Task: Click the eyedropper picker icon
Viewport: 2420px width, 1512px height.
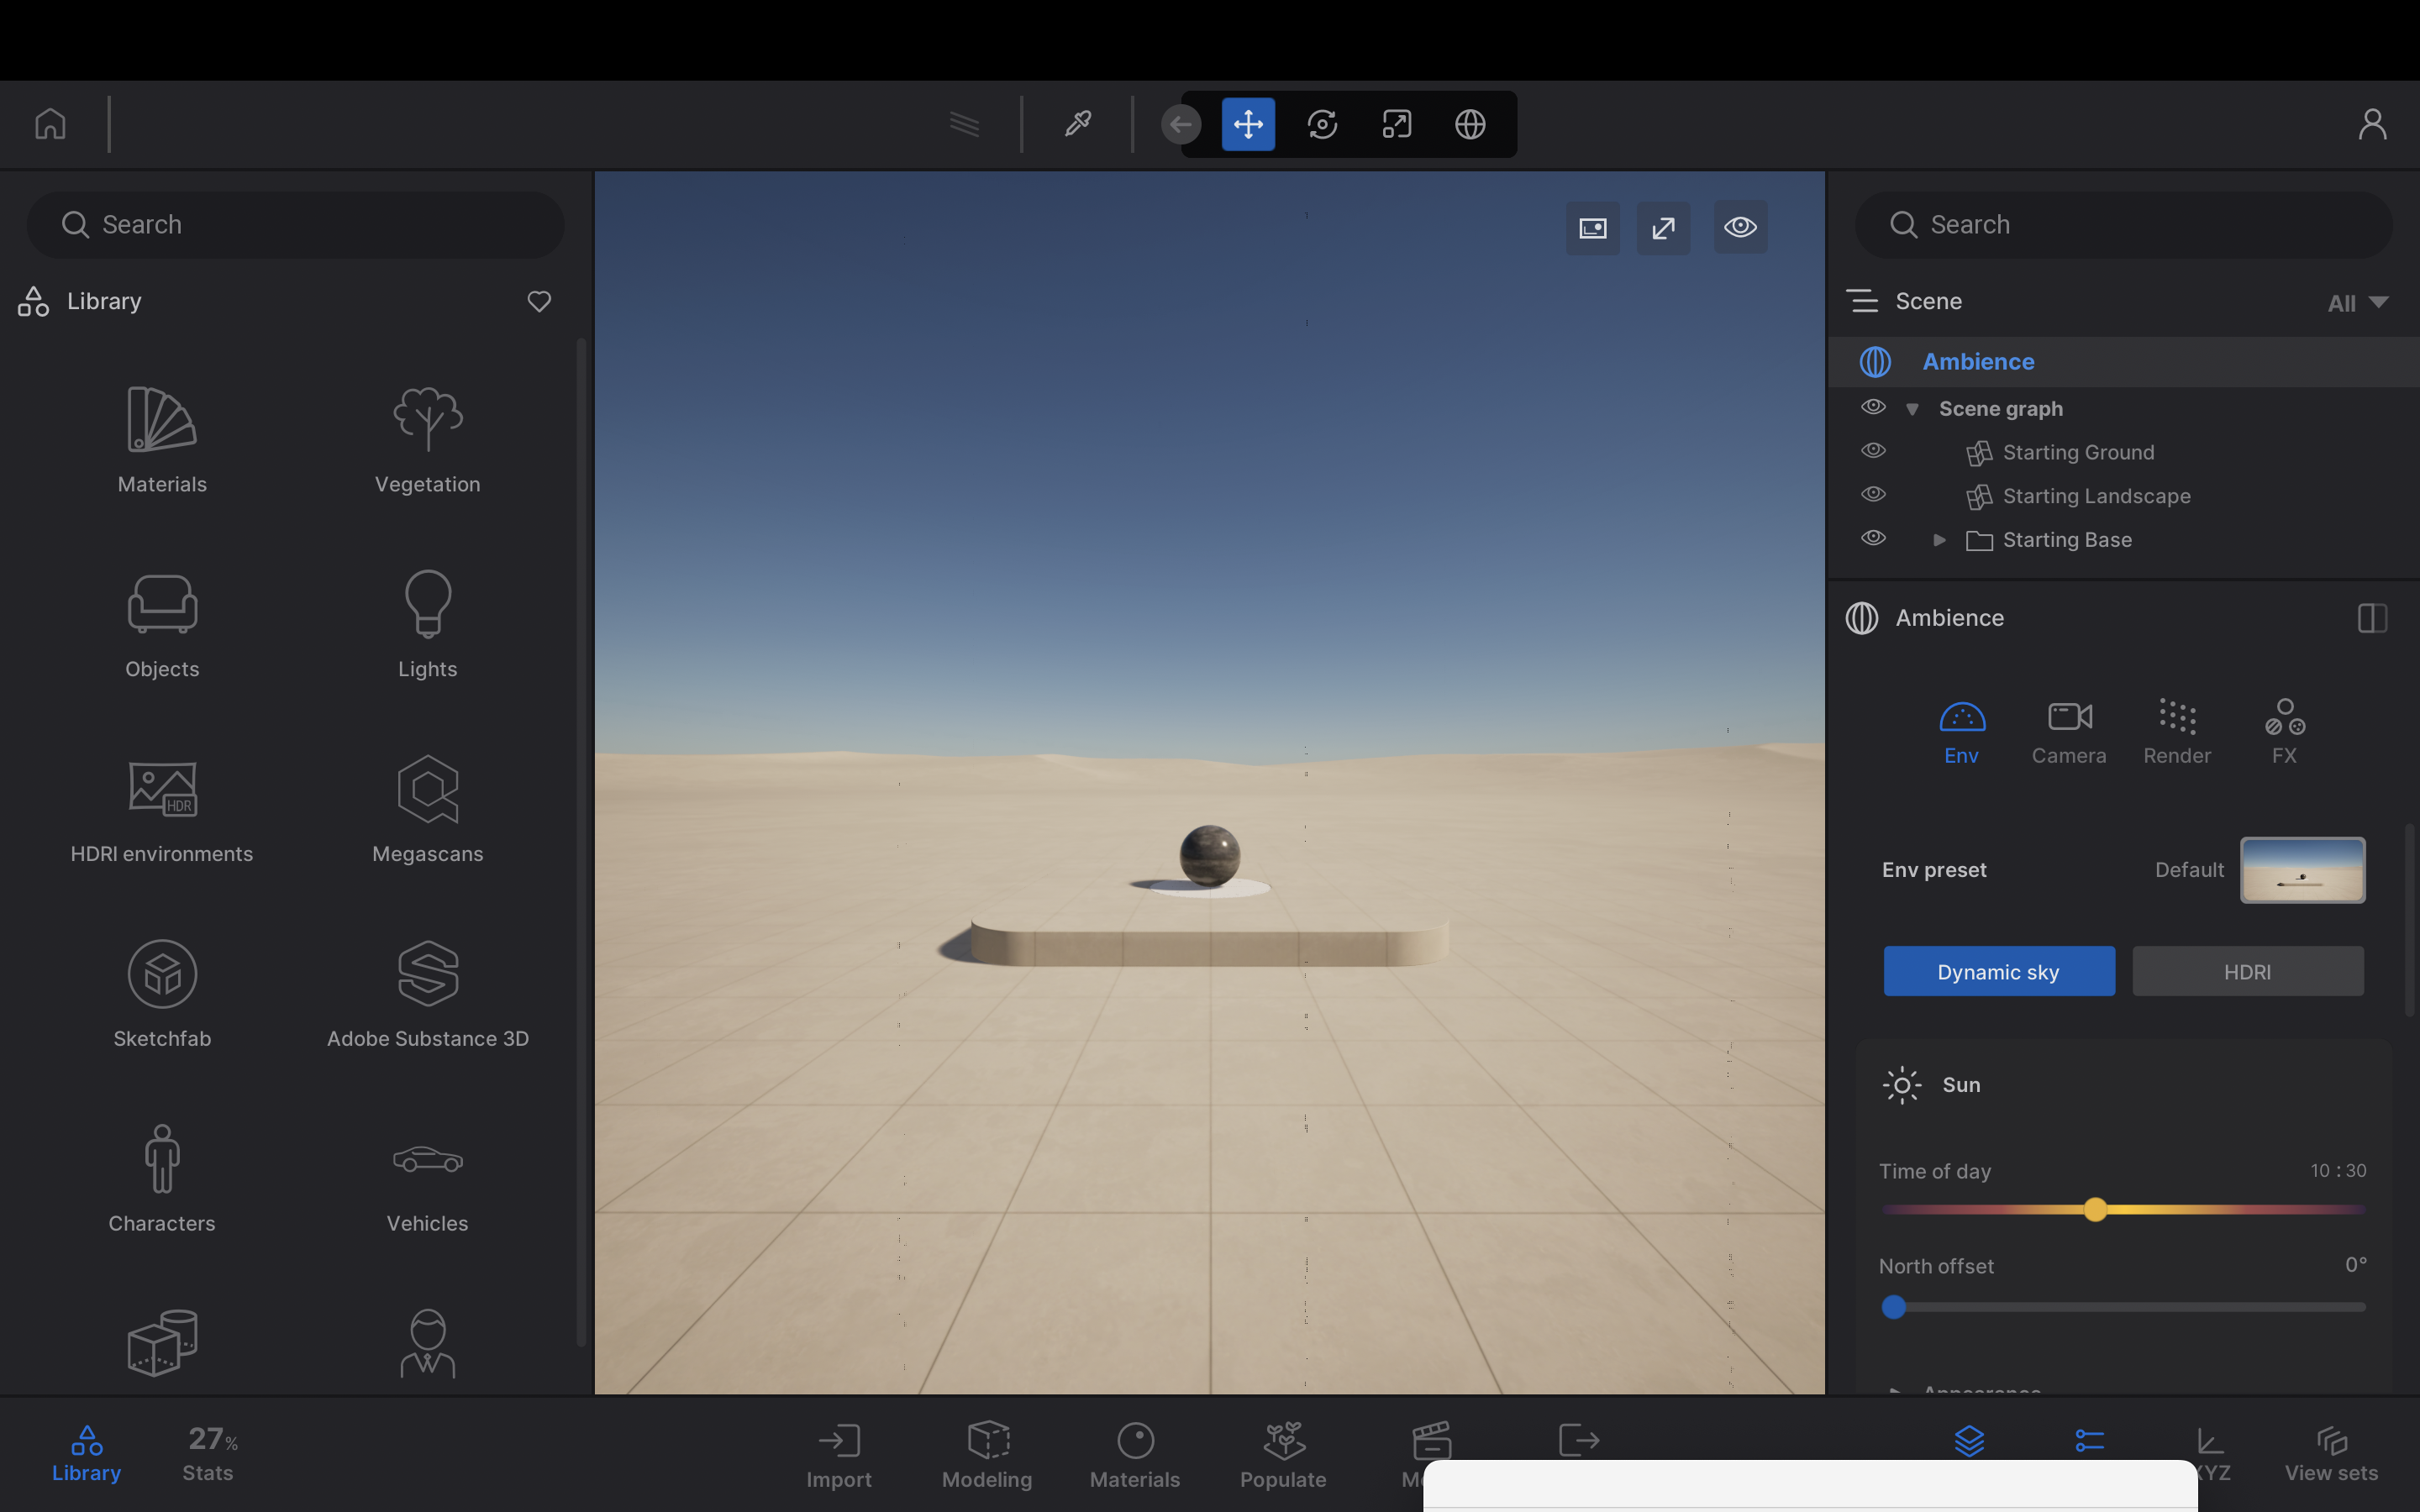Action: [x=1077, y=124]
